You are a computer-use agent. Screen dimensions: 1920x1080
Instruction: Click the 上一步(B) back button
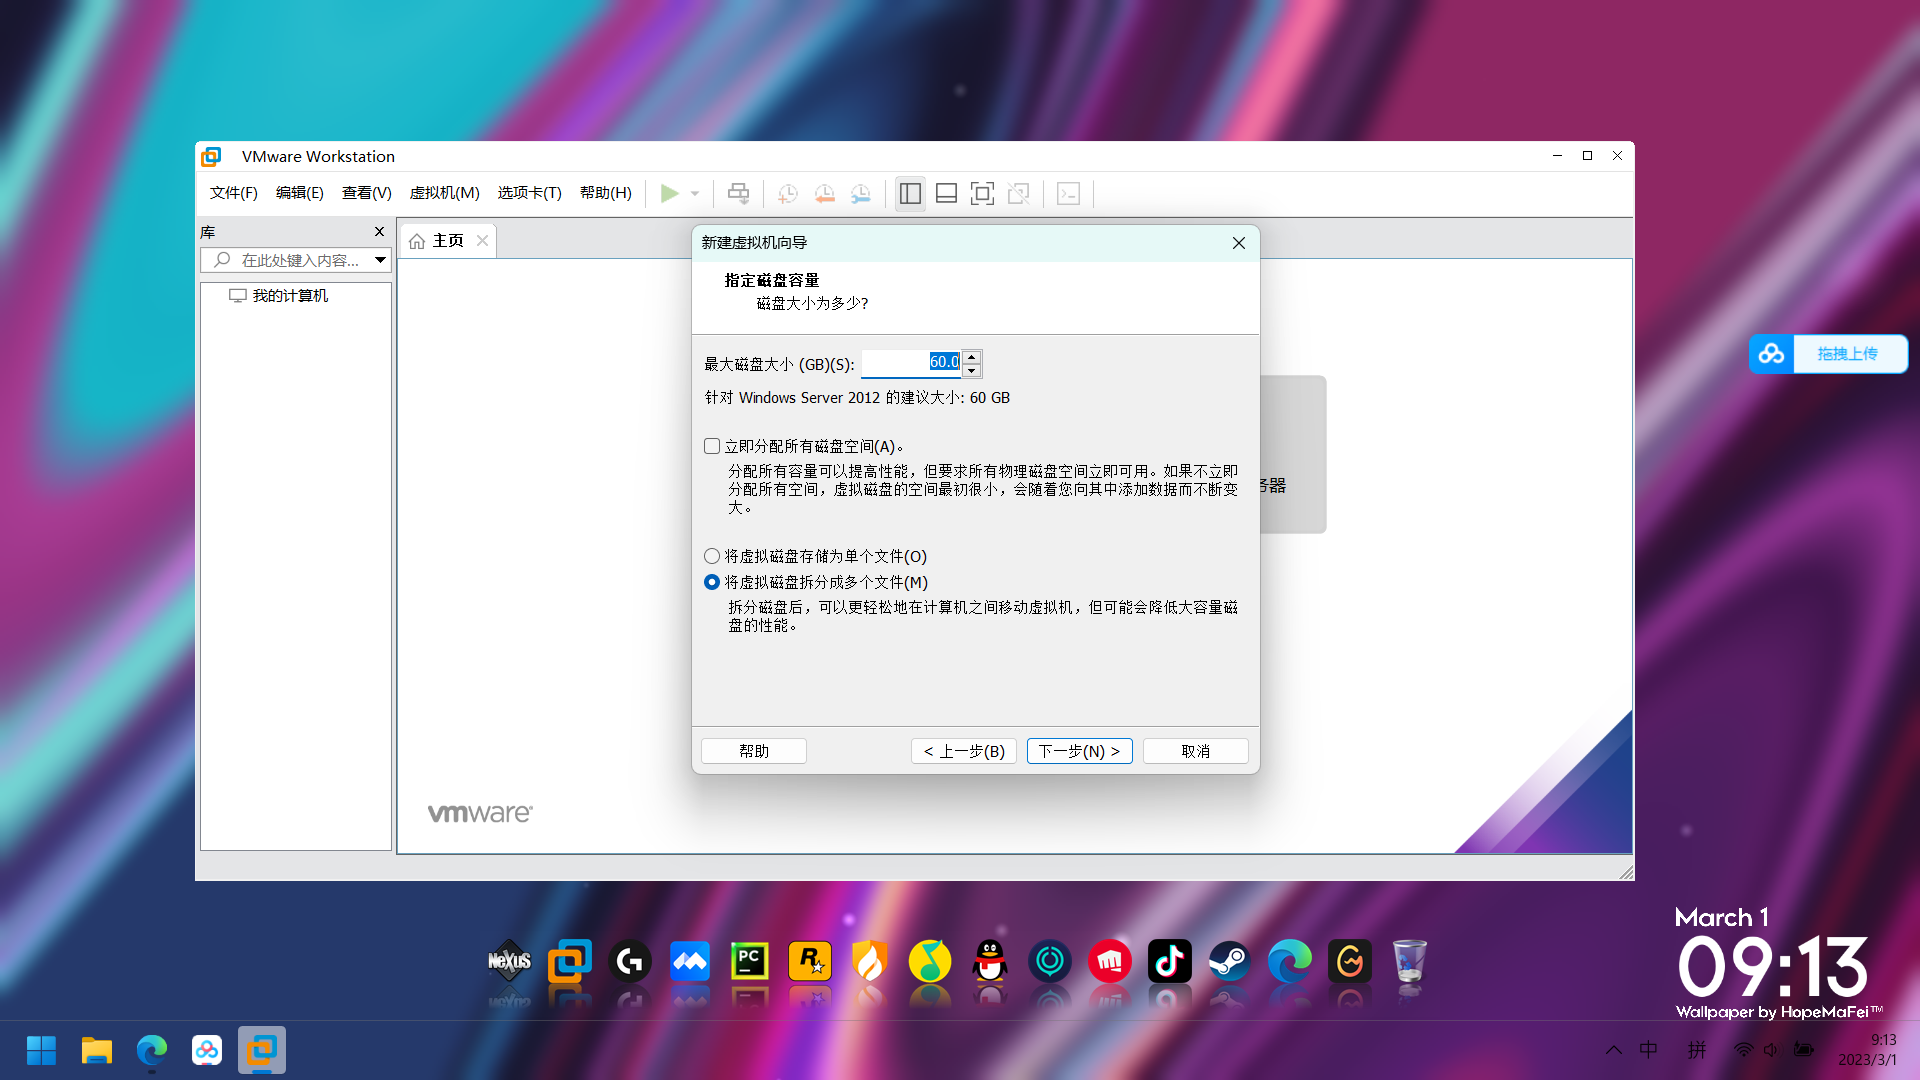[964, 751]
